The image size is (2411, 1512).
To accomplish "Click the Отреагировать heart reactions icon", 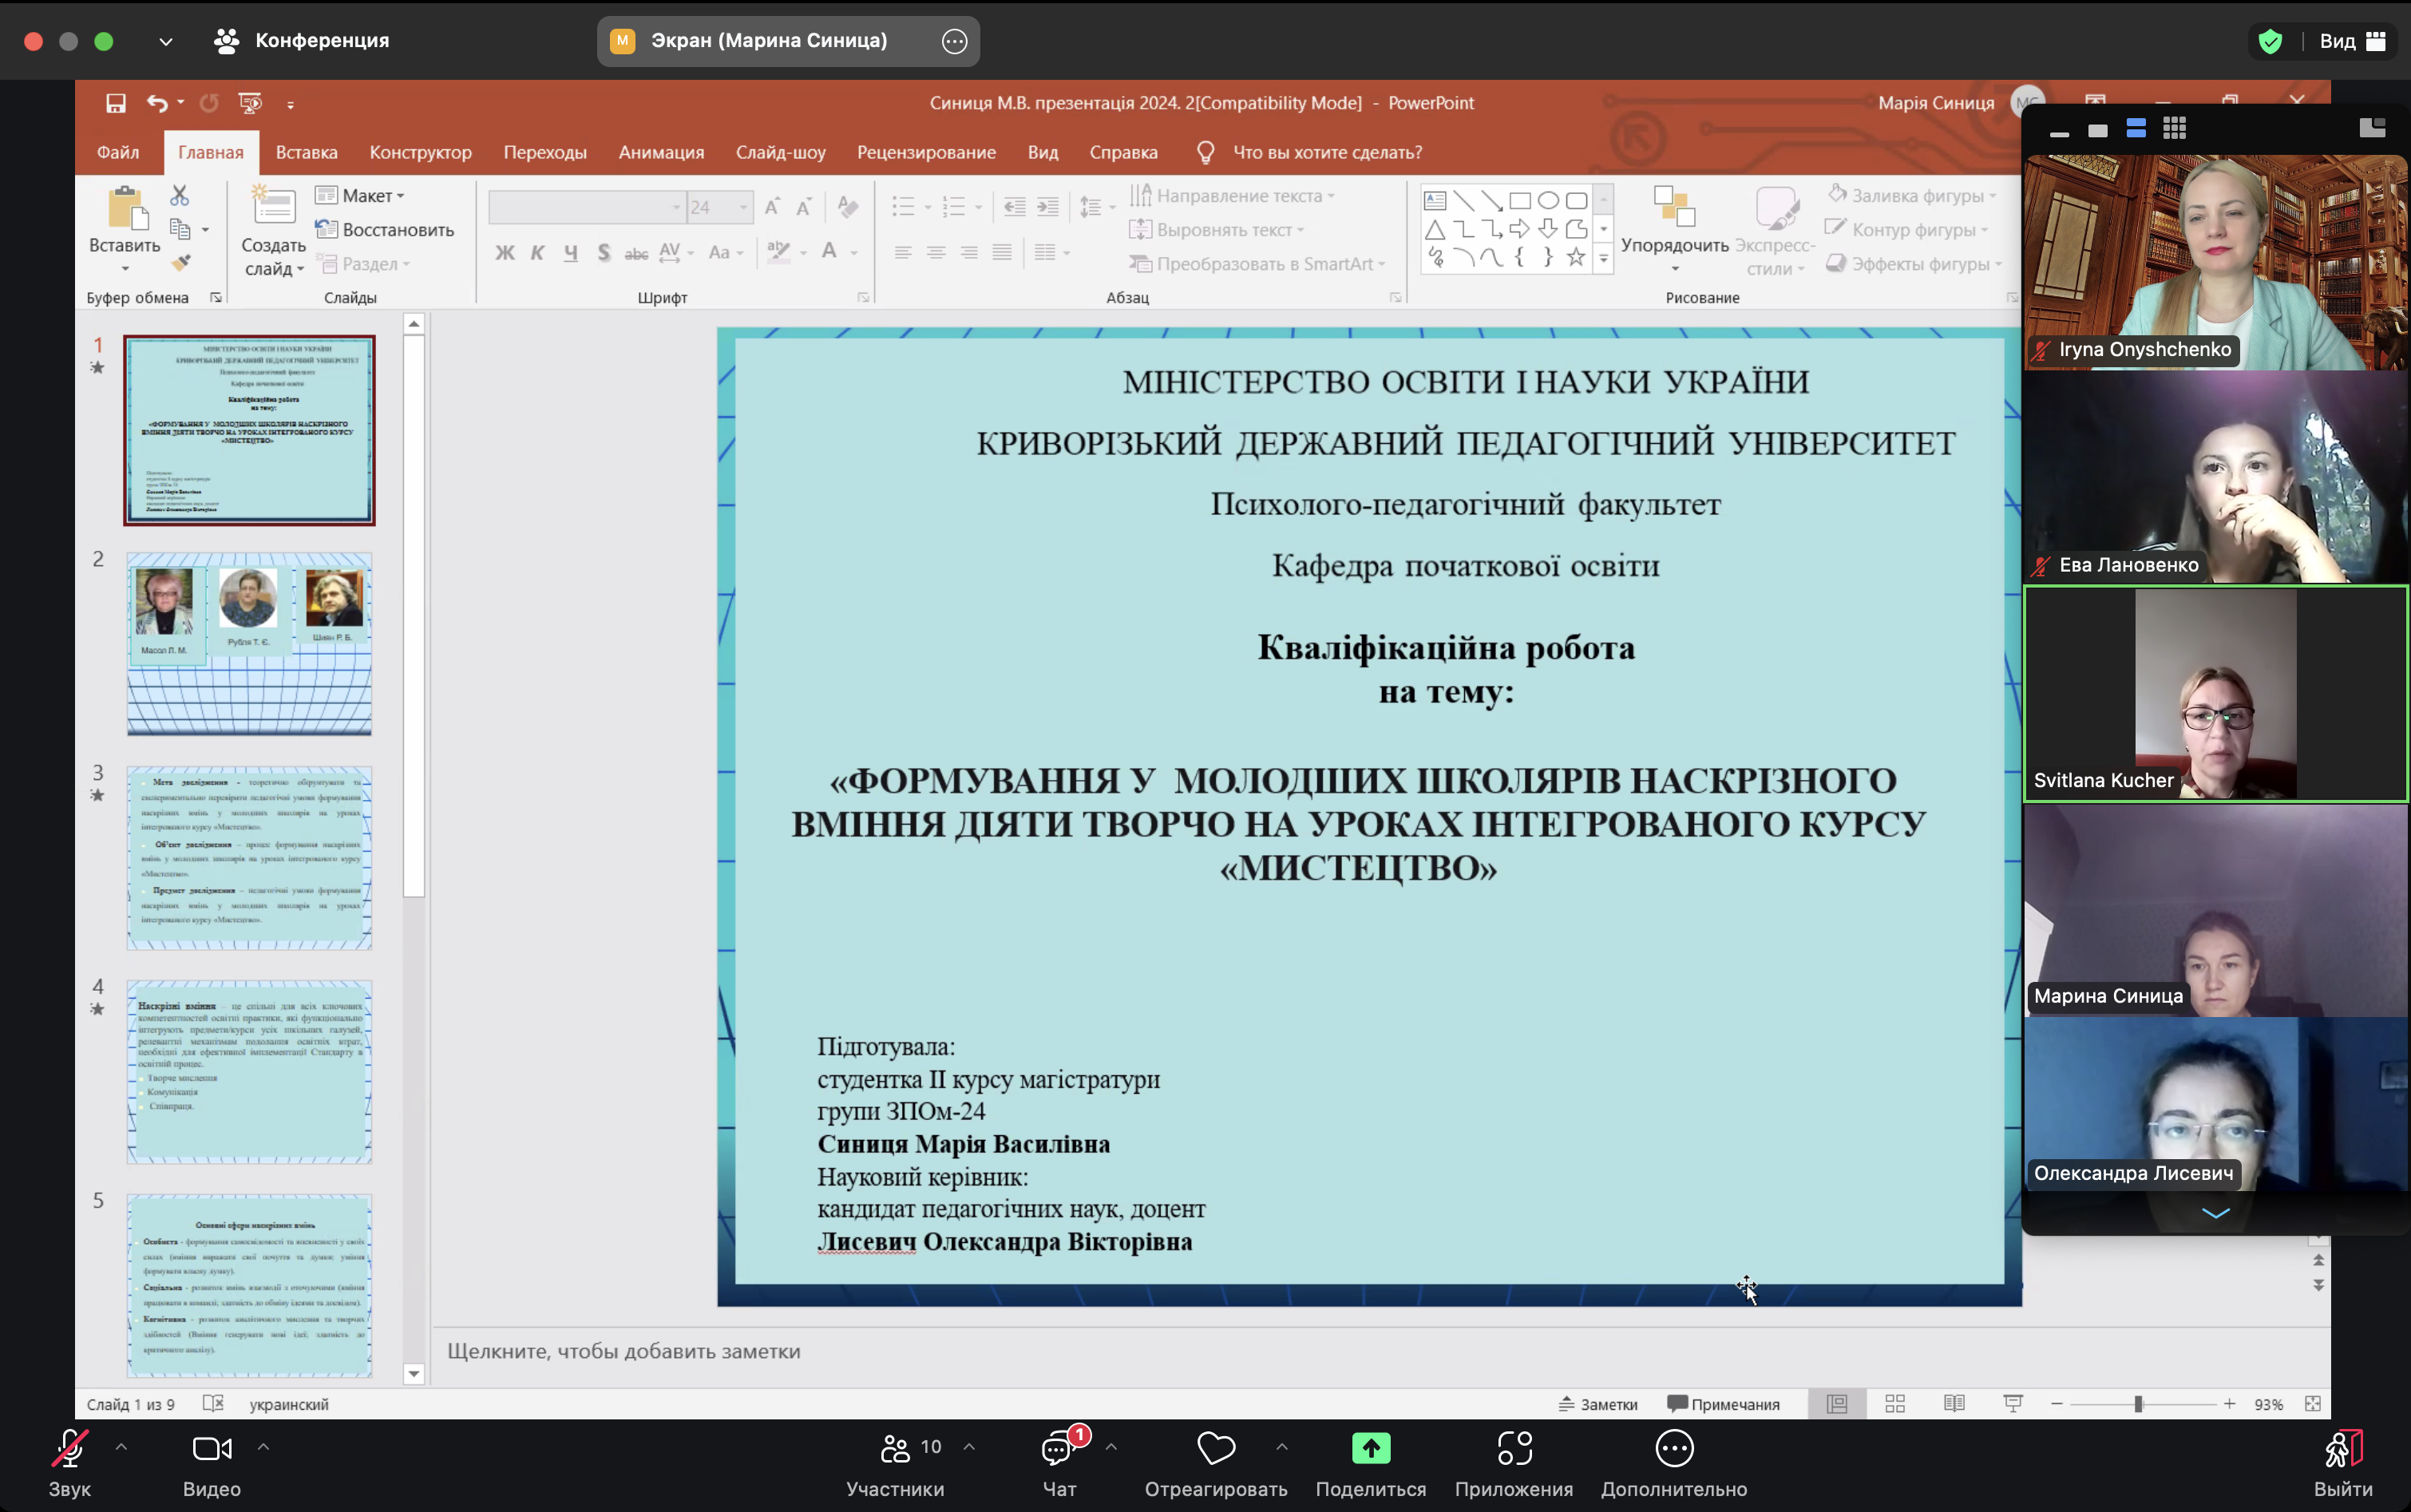I will click(x=1216, y=1448).
